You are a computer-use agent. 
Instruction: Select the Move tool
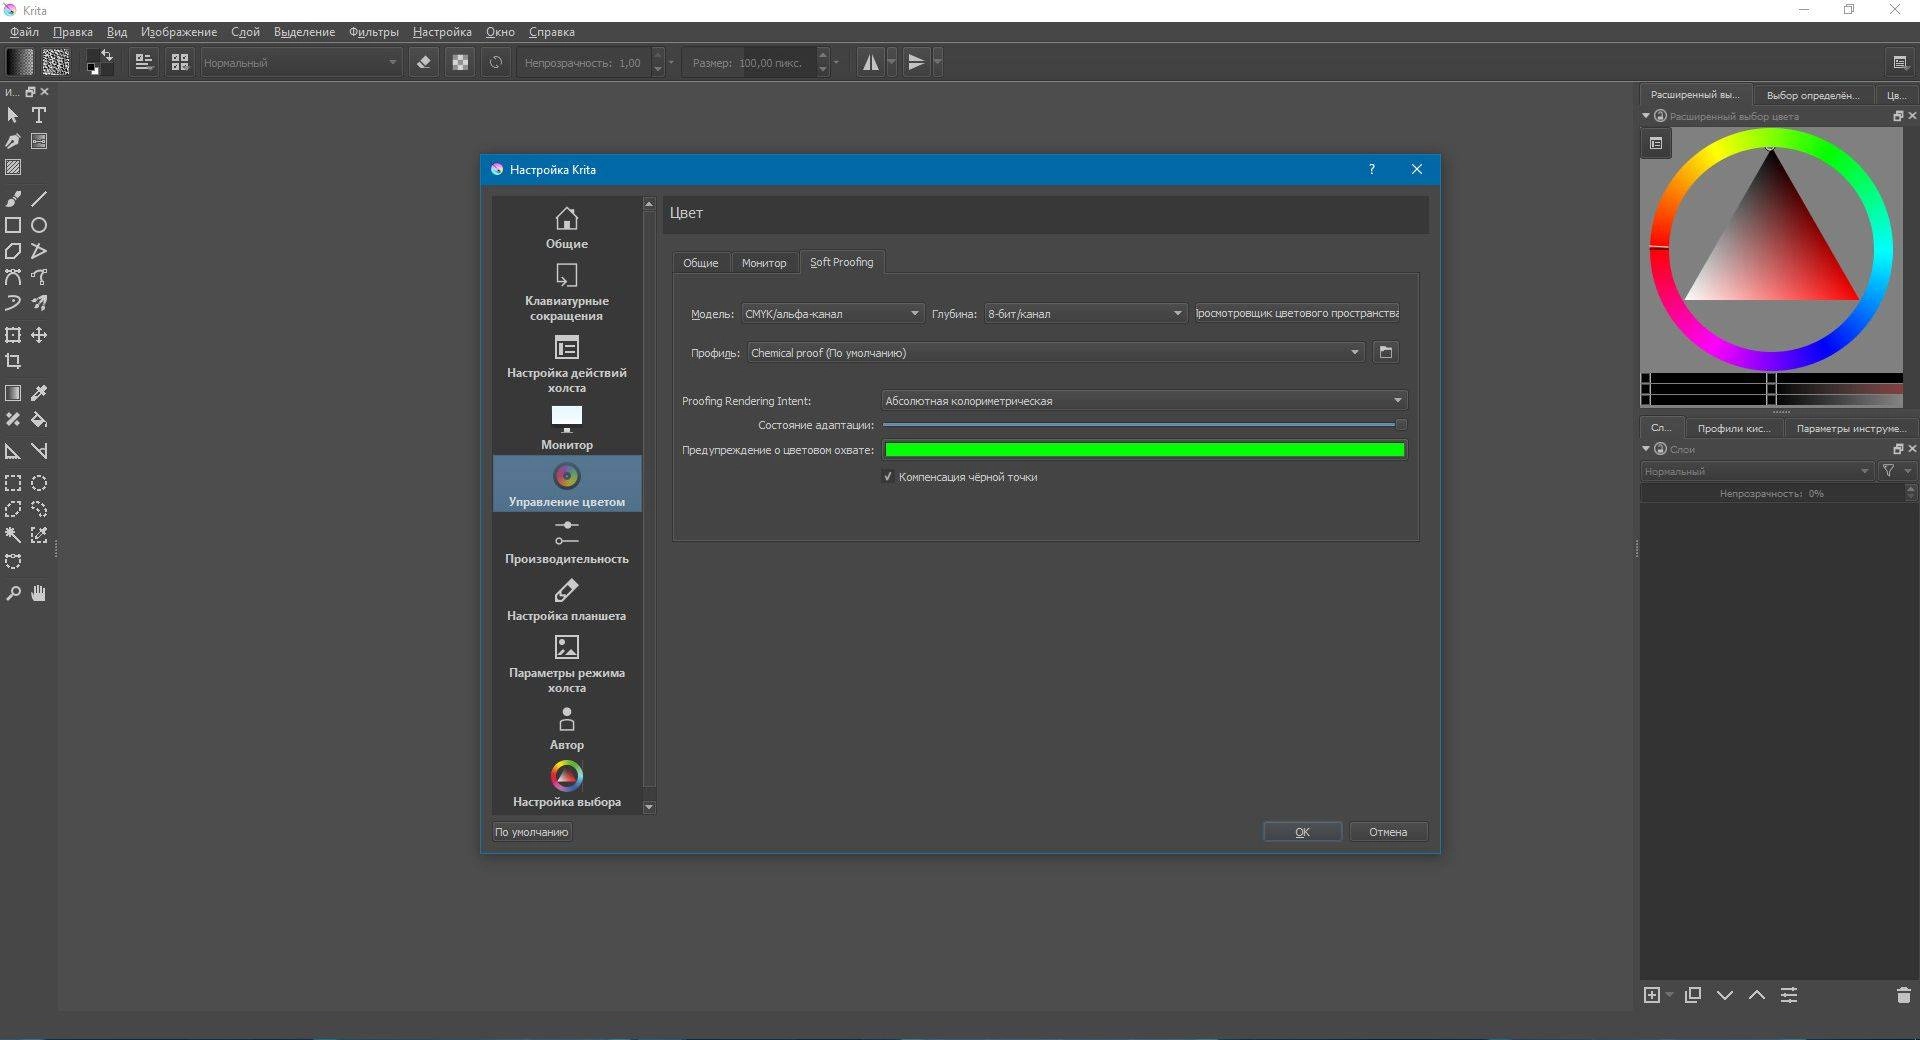click(39, 335)
